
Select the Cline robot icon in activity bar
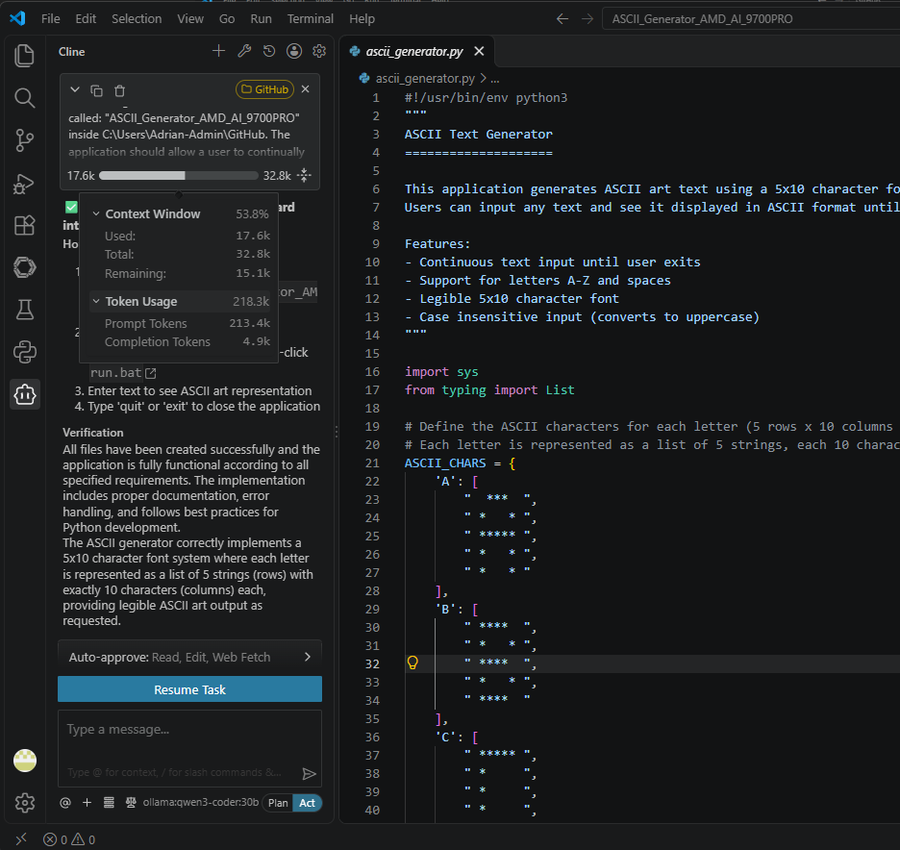click(x=25, y=394)
